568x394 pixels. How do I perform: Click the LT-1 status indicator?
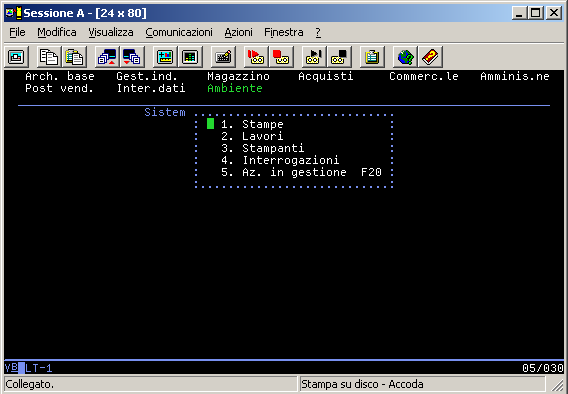pyautogui.click(x=39, y=368)
